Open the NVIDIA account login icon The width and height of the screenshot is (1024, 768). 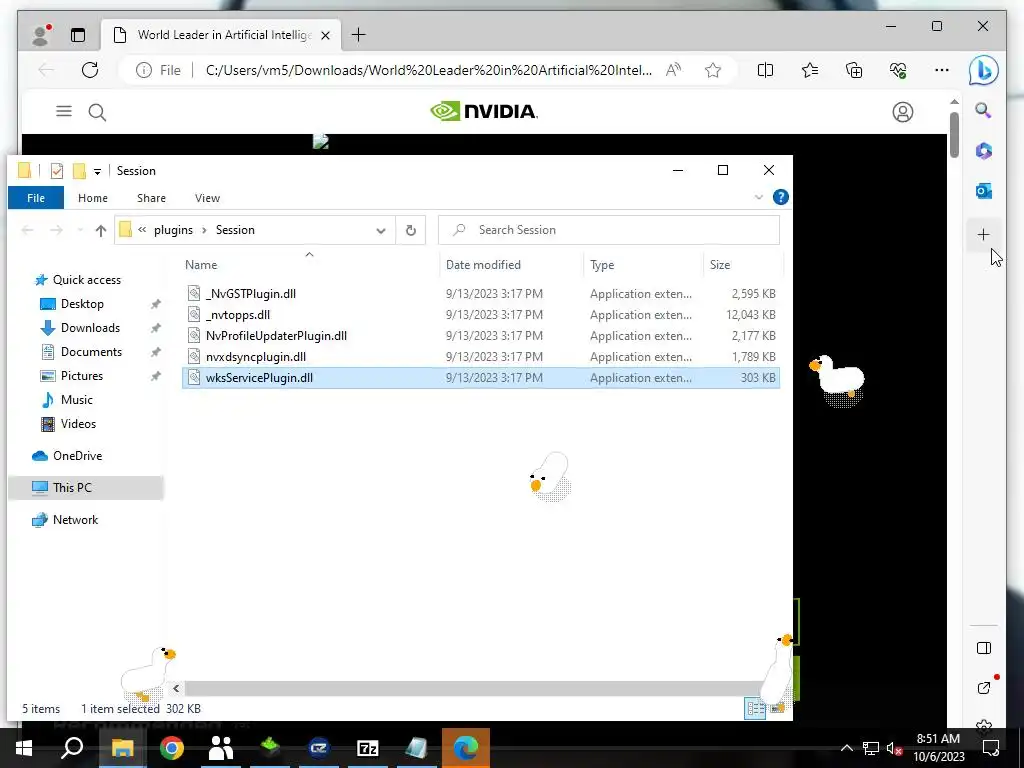[x=903, y=112]
